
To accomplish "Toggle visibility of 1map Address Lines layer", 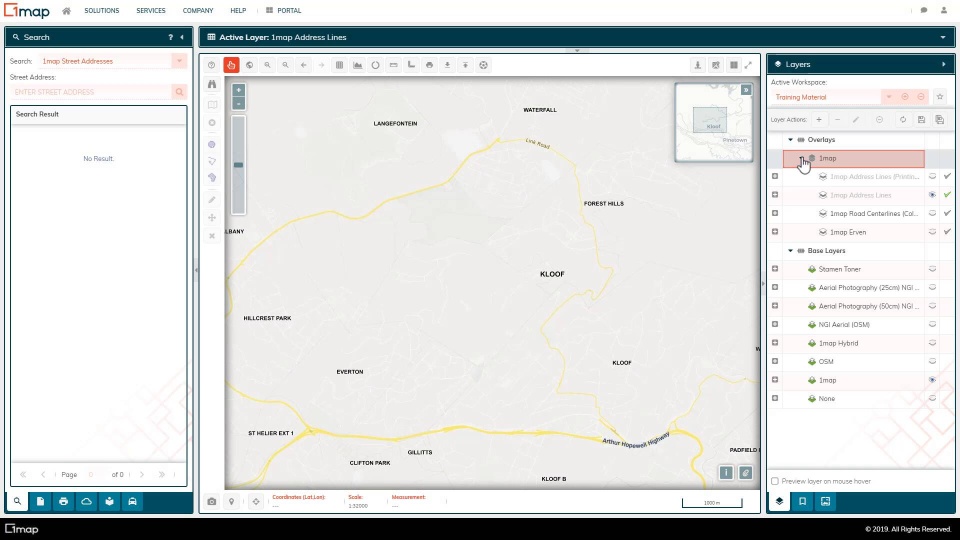I will pos(932,195).
